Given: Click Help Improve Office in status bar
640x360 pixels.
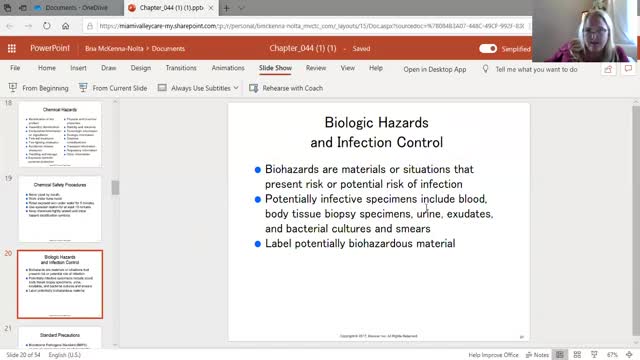Looking at the screenshot, I should click(x=493, y=355).
